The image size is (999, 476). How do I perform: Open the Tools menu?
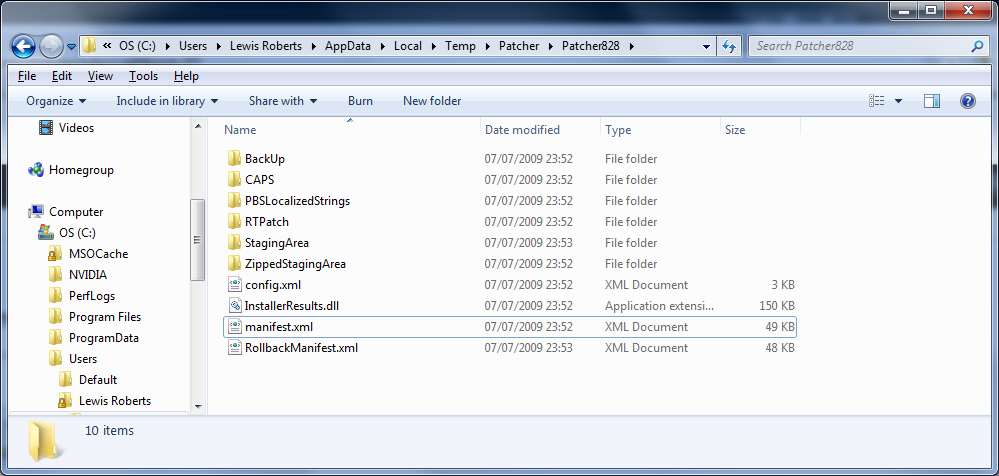(x=143, y=76)
